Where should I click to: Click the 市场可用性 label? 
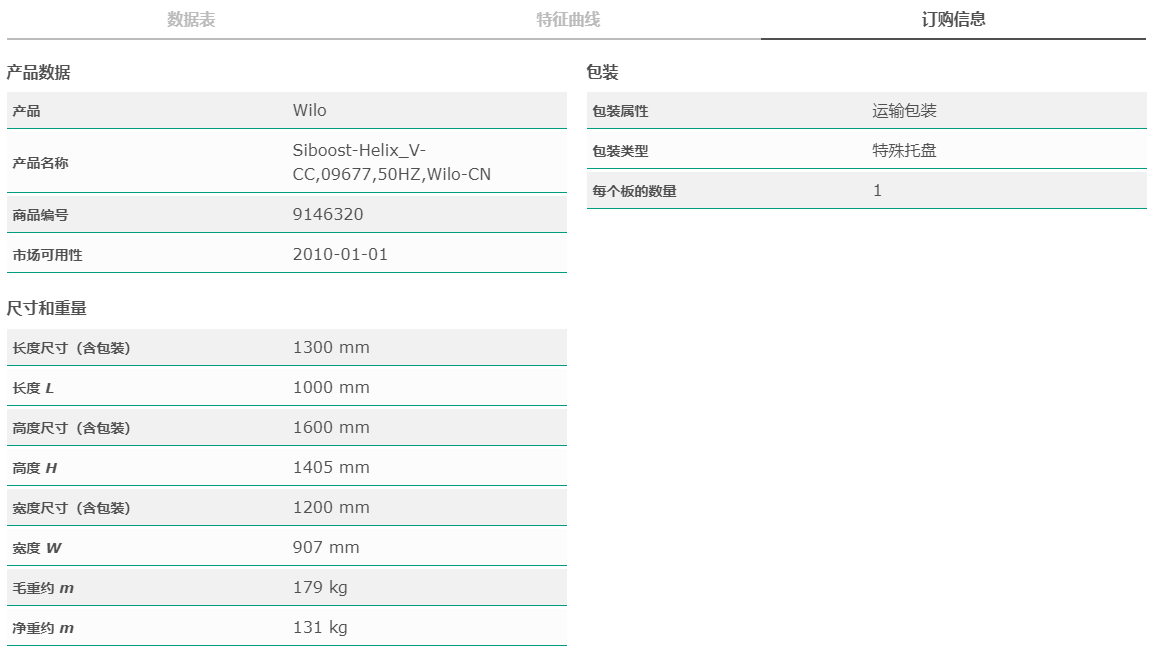click(x=48, y=255)
